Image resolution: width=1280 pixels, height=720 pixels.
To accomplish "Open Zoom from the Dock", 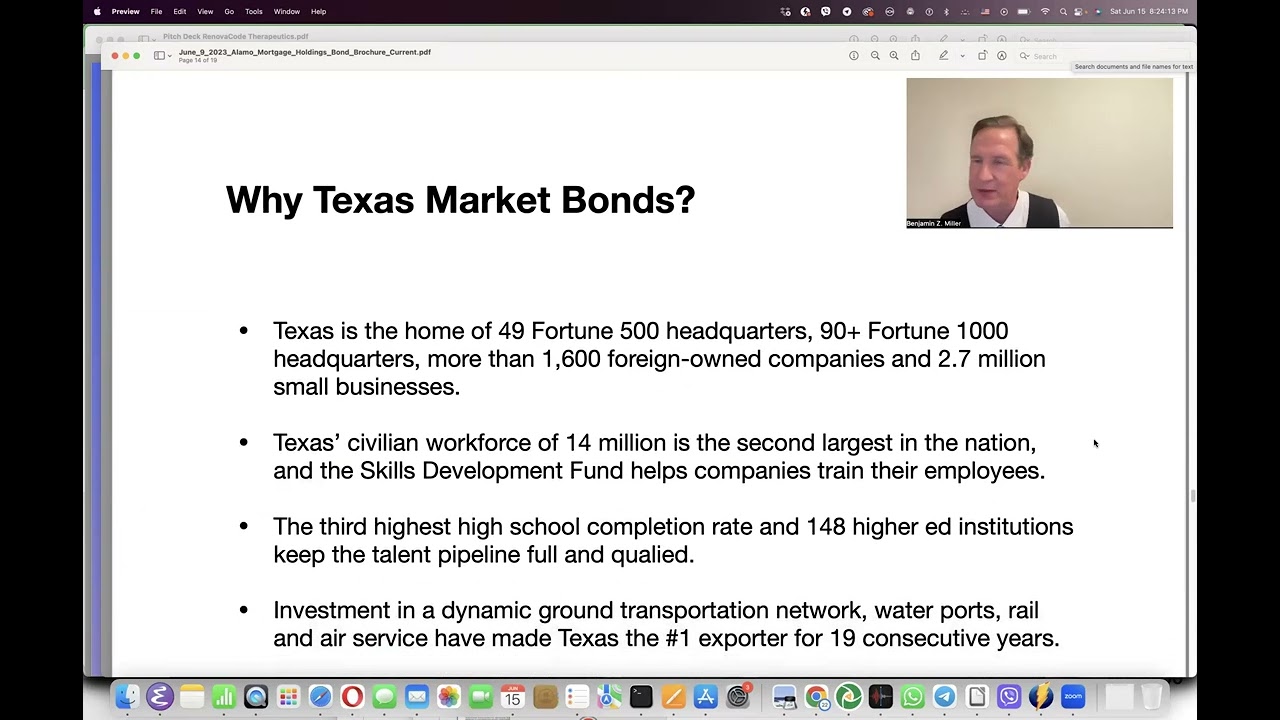I will (1073, 697).
